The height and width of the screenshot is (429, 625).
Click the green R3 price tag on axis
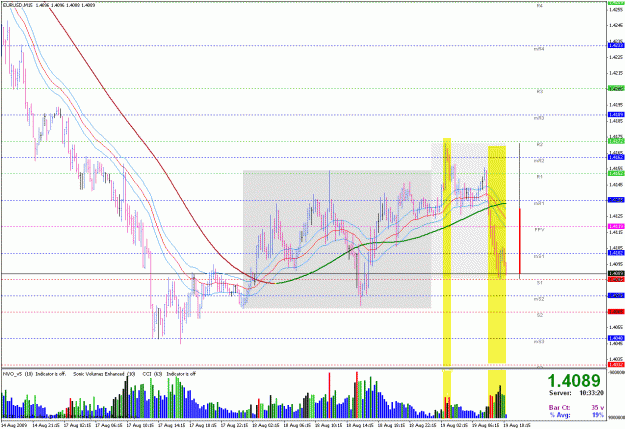pyautogui.click(x=616, y=89)
